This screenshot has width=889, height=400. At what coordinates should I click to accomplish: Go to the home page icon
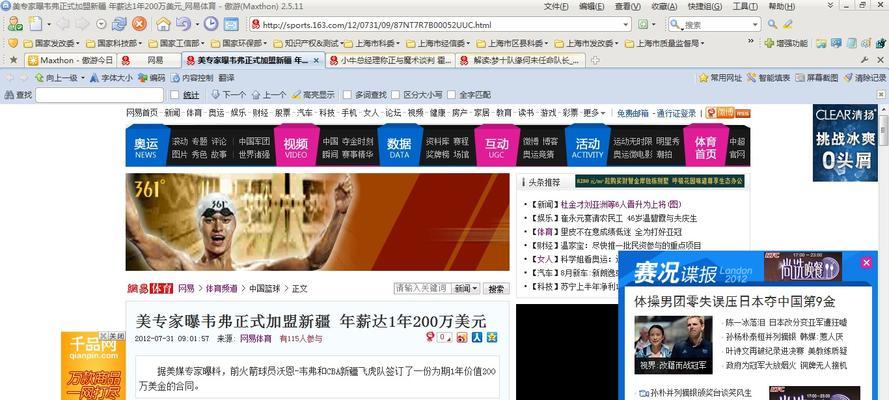point(163,24)
